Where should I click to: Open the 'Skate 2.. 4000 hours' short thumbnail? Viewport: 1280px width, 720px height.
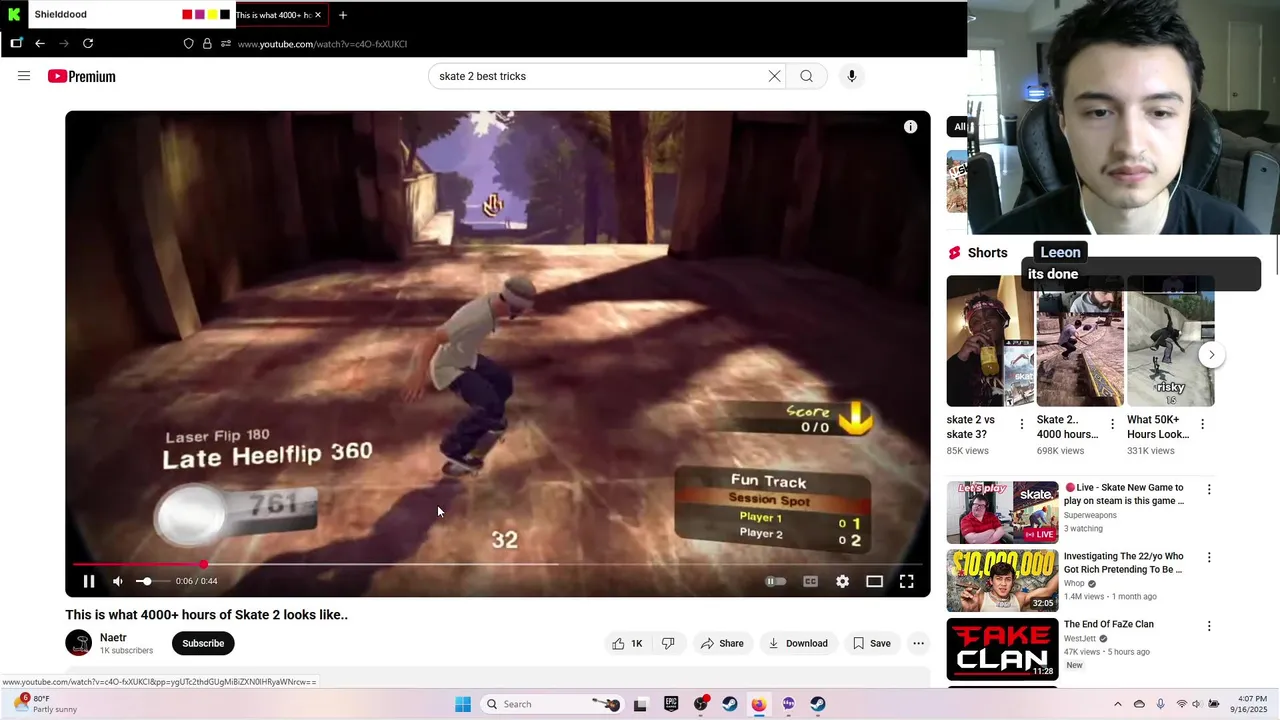pyautogui.click(x=1080, y=341)
